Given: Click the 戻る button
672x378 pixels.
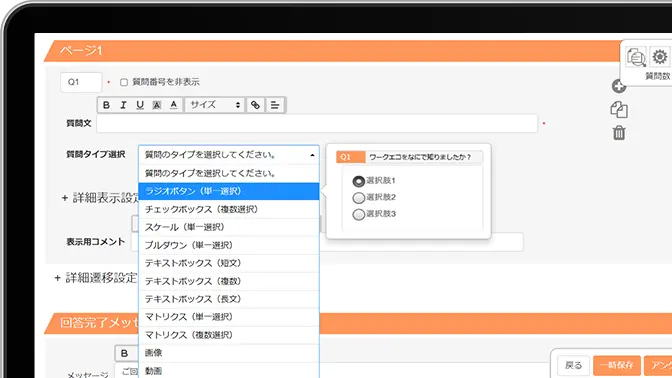Looking at the screenshot, I should pos(573,365).
